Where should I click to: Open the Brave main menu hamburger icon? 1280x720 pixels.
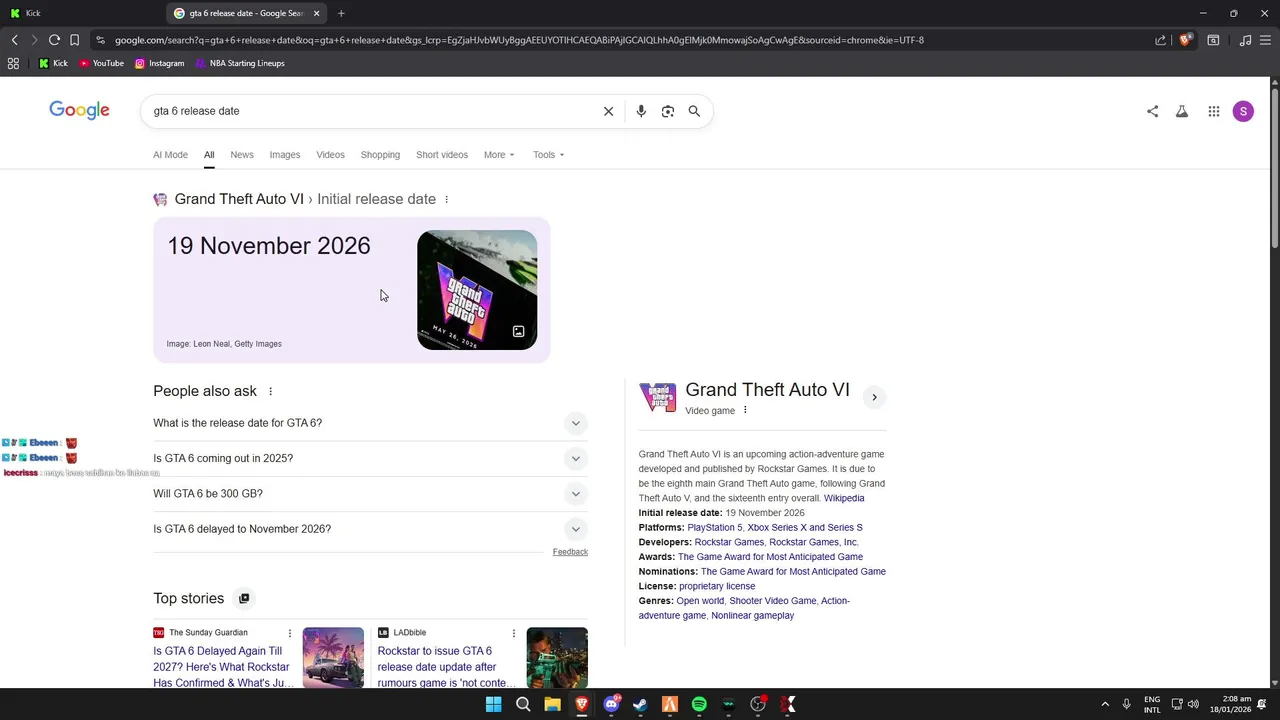coord(1266,40)
